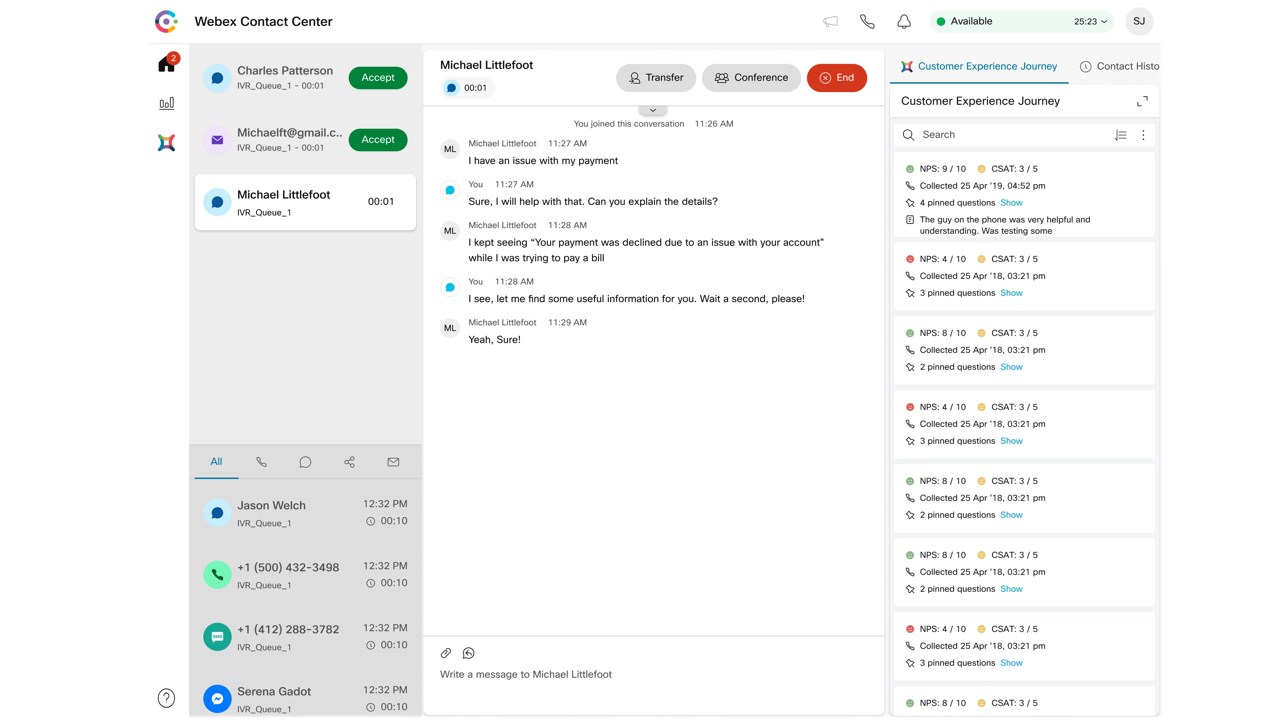End the conversation with Michael Littlefoot
This screenshot has height=720, width=1280.
click(837, 78)
